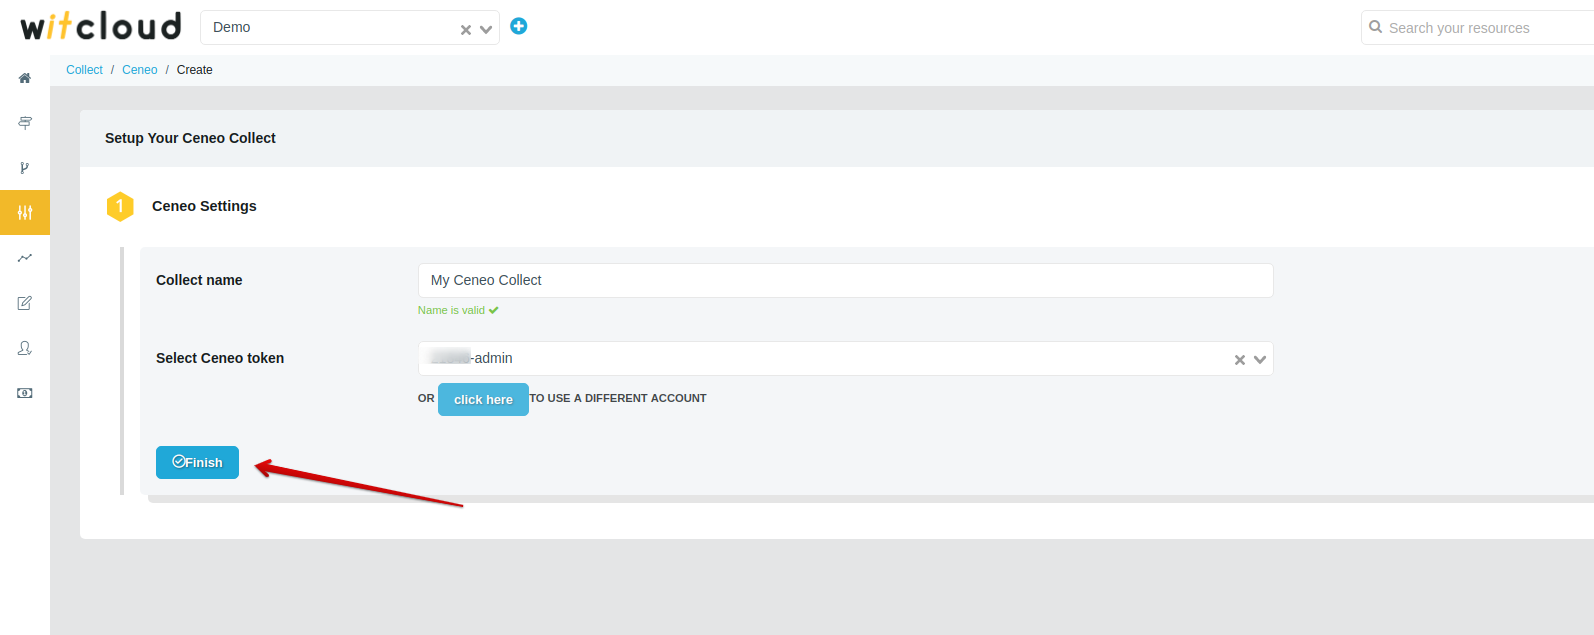Image resolution: width=1594 pixels, height=635 pixels.
Task: Focus the Collect name input field
Action: 845,280
